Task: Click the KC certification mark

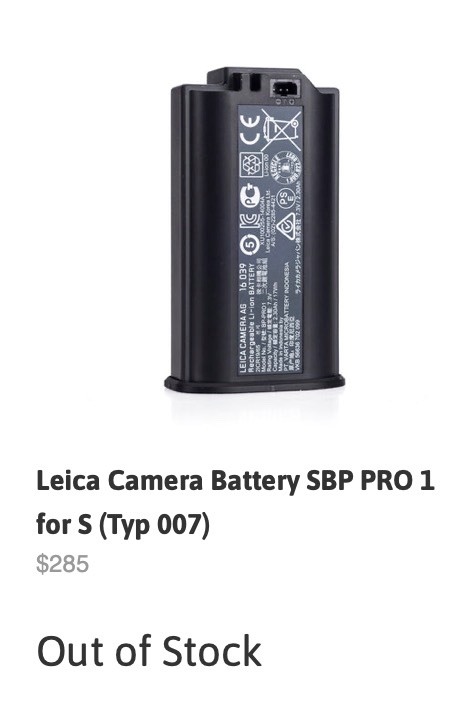Action: coord(250,222)
